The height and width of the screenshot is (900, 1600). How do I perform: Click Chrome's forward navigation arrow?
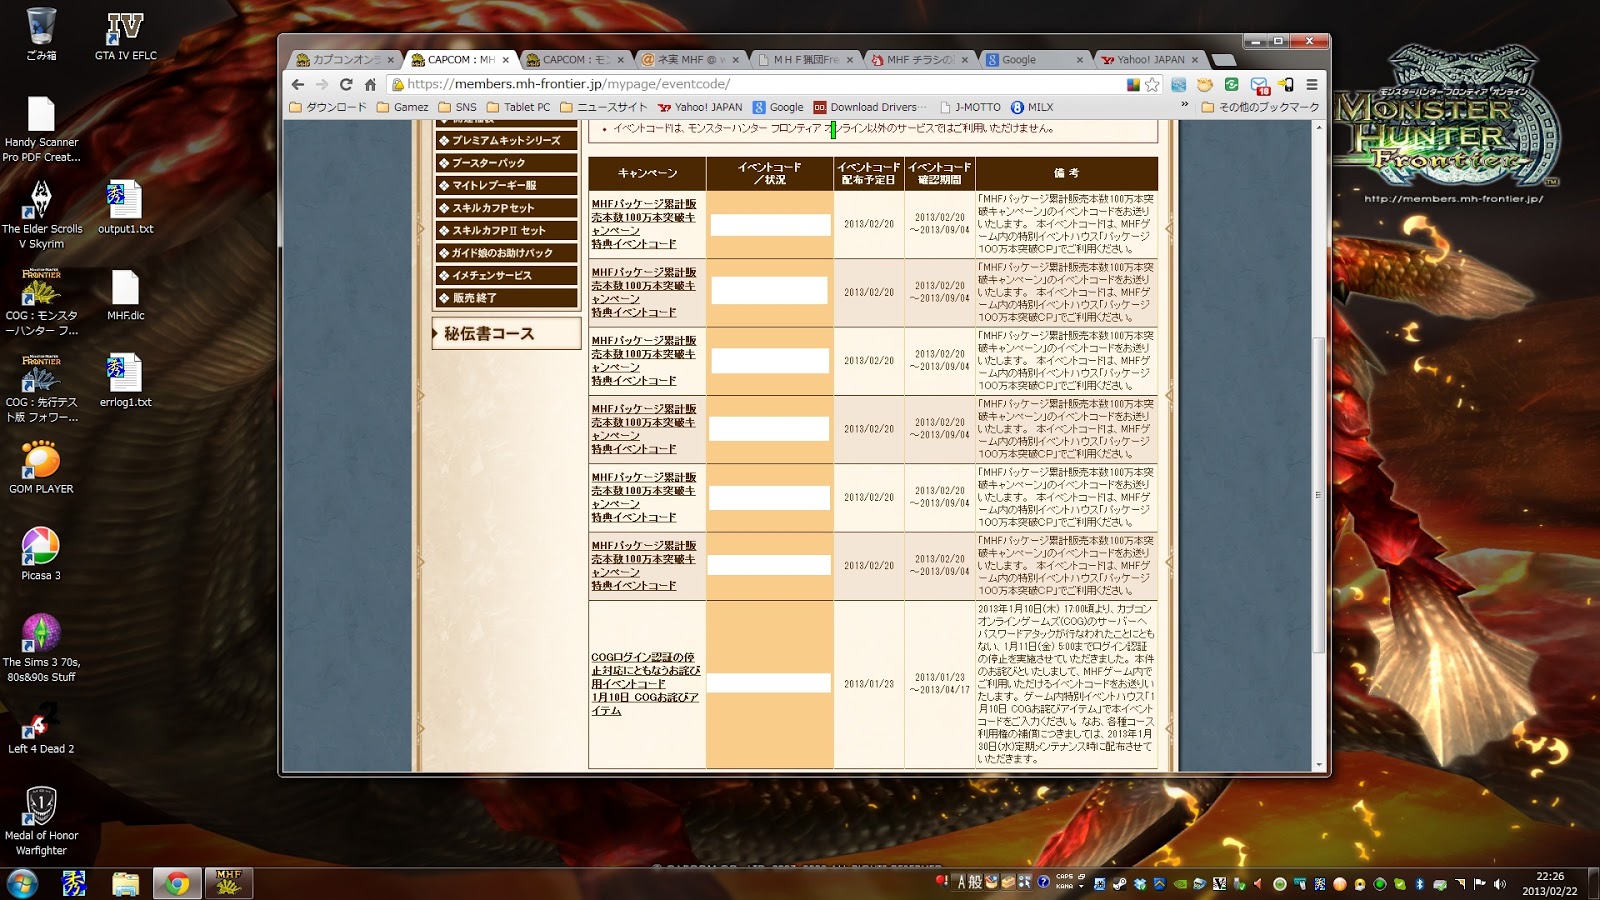322,84
